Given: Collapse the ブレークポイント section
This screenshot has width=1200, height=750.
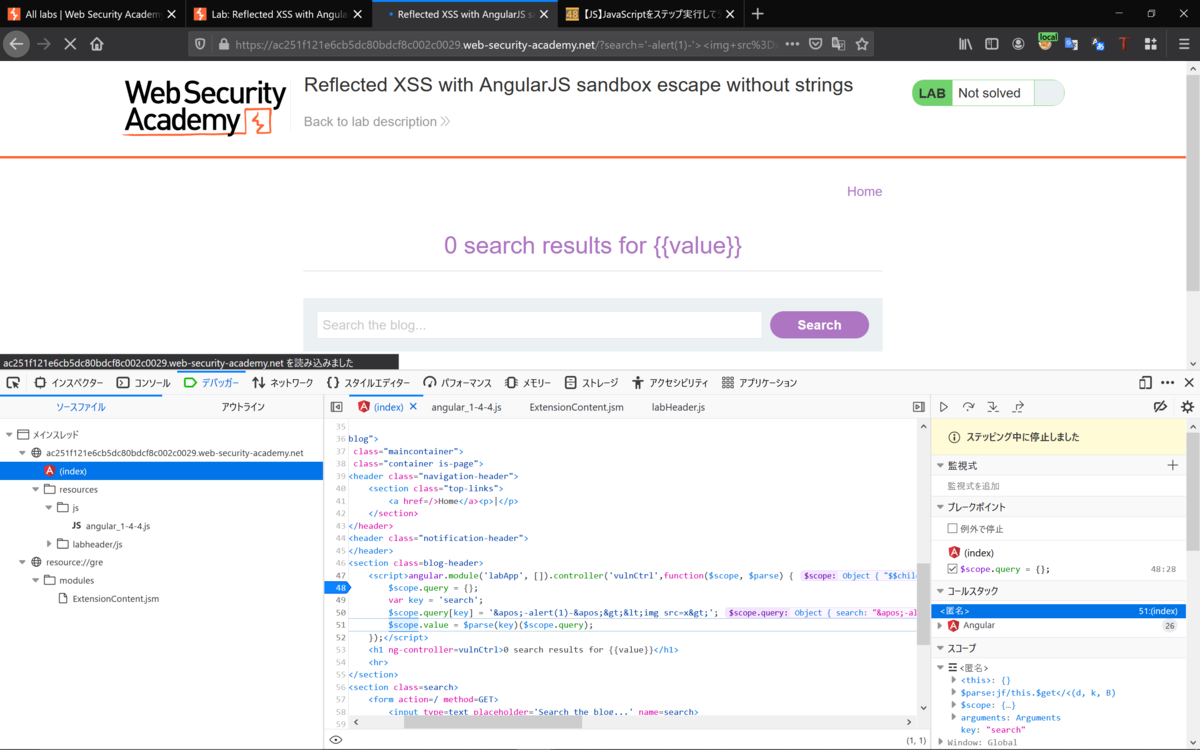Looking at the screenshot, I should pyautogui.click(x=940, y=507).
